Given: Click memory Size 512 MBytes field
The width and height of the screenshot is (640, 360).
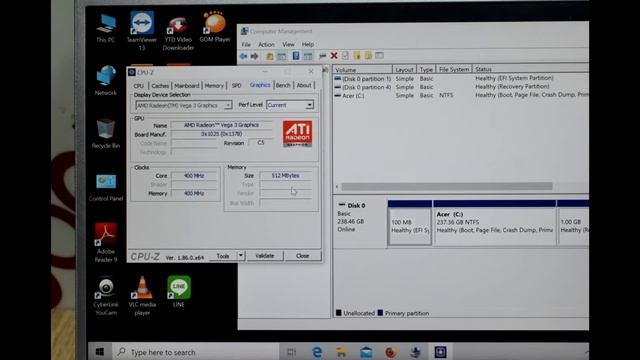Looking at the screenshot, I should [x=285, y=176].
